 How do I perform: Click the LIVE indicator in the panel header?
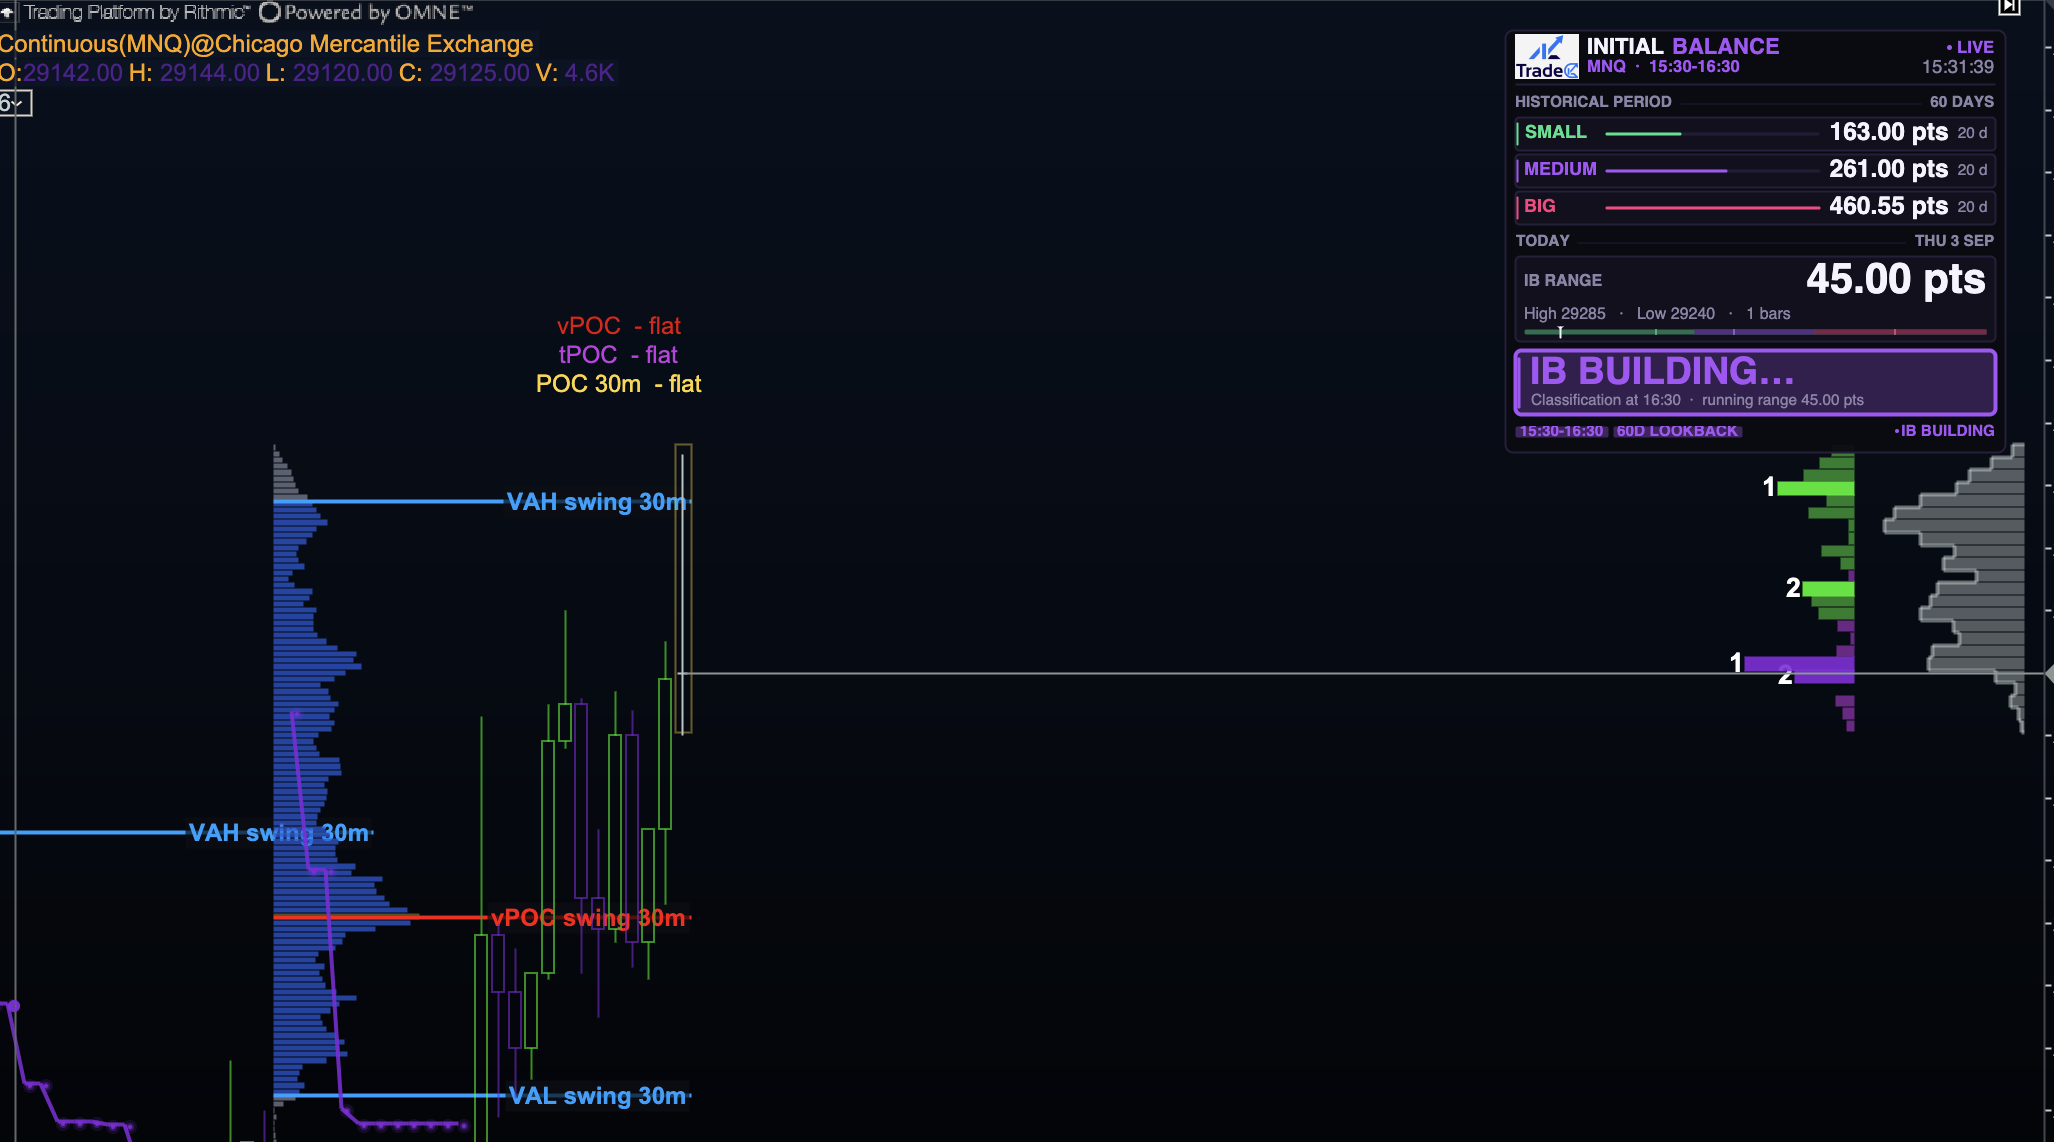coord(1969,47)
